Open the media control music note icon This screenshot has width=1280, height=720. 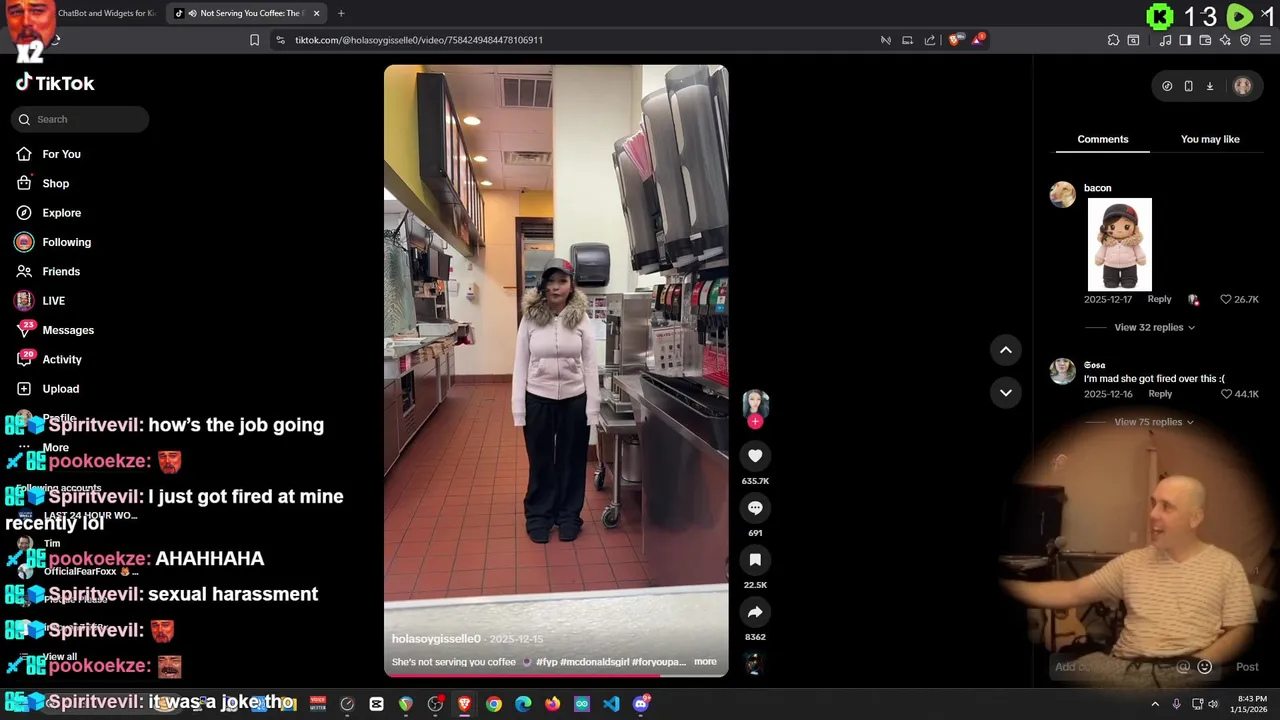[1165, 40]
